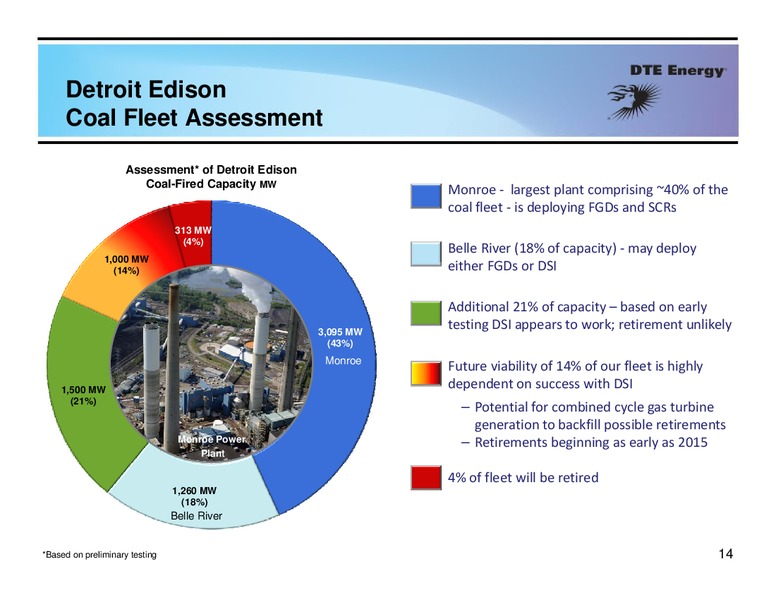The height and width of the screenshot is (600, 776).
Task: Click the 'Monroe Power Plant' photo caption
Action: point(212,446)
